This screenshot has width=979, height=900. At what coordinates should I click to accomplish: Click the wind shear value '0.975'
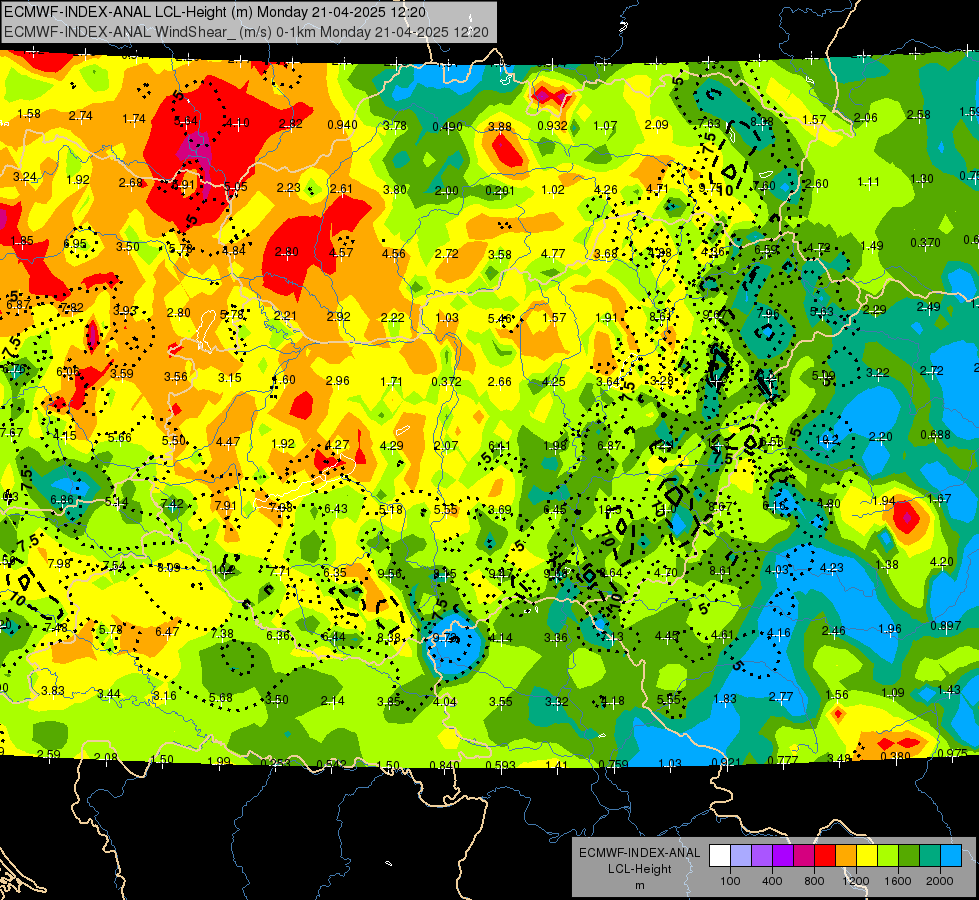(953, 753)
